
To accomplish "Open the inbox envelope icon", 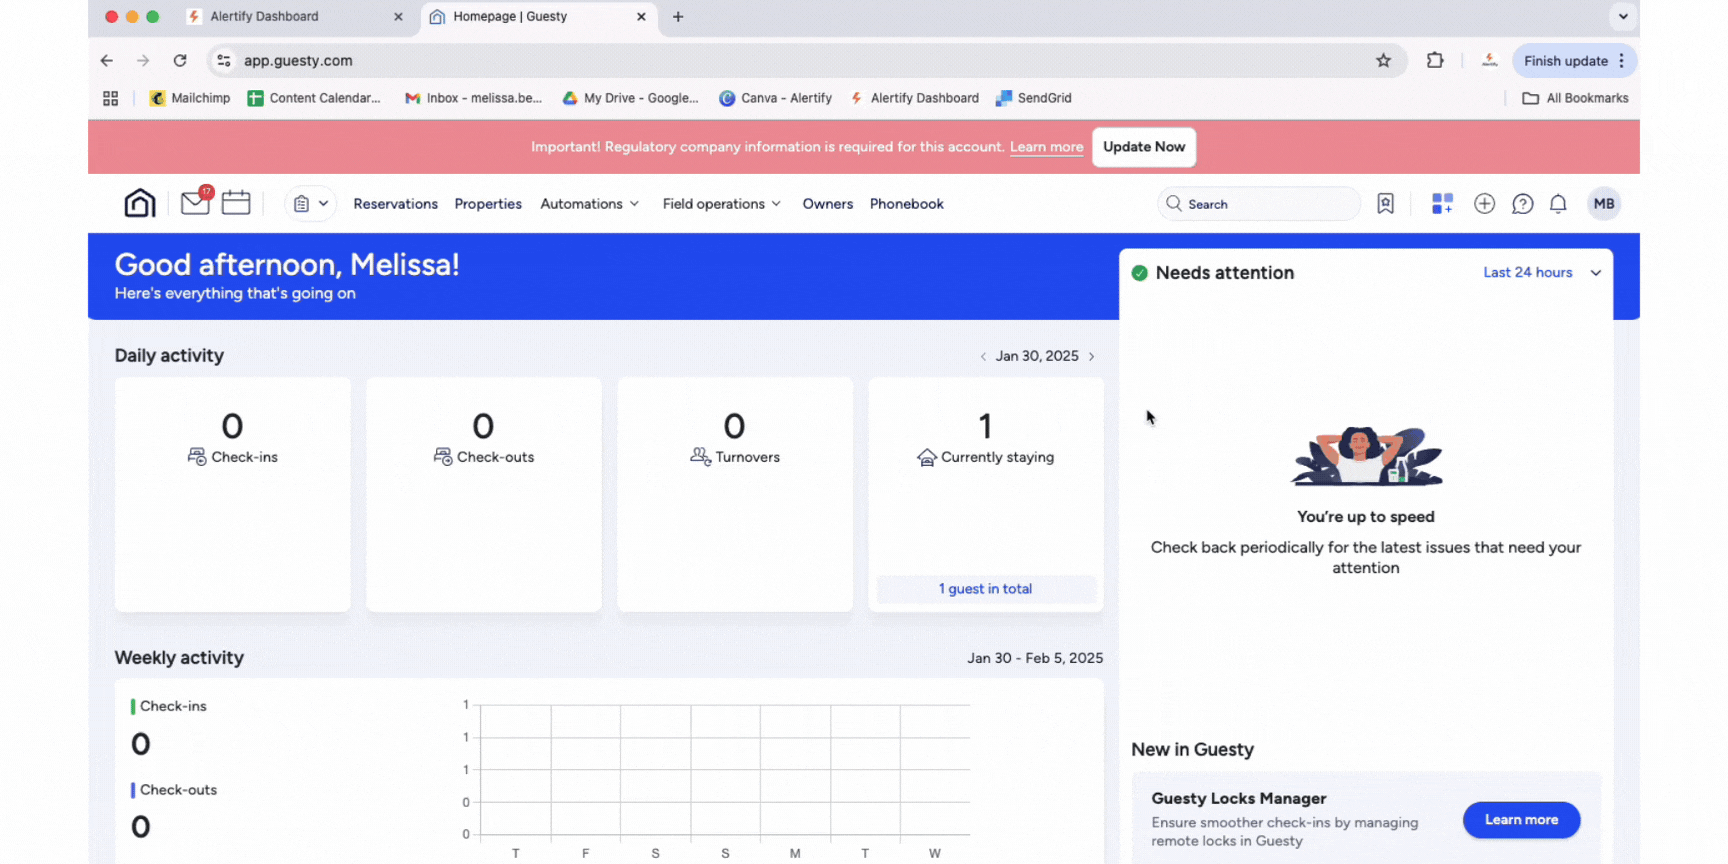I will coord(195,203).
